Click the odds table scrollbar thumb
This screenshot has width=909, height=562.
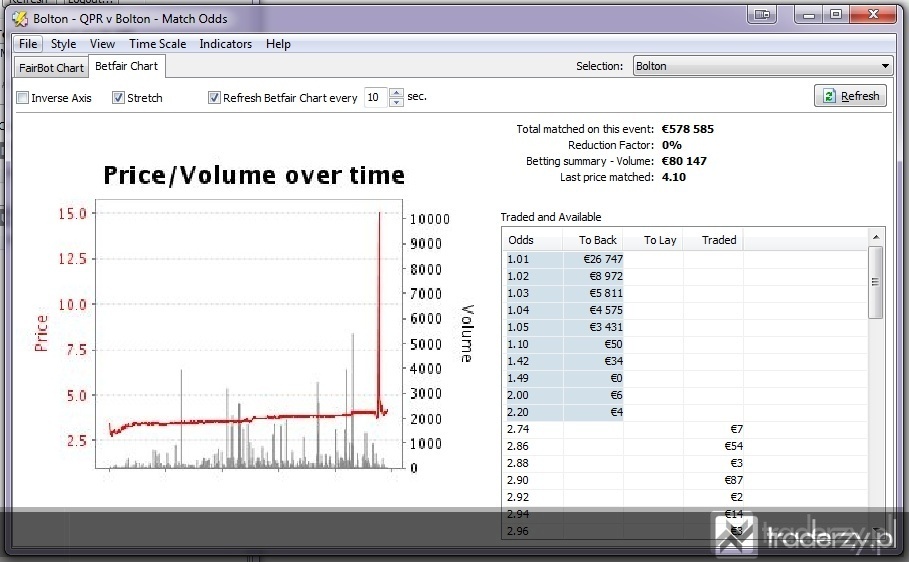875,282
